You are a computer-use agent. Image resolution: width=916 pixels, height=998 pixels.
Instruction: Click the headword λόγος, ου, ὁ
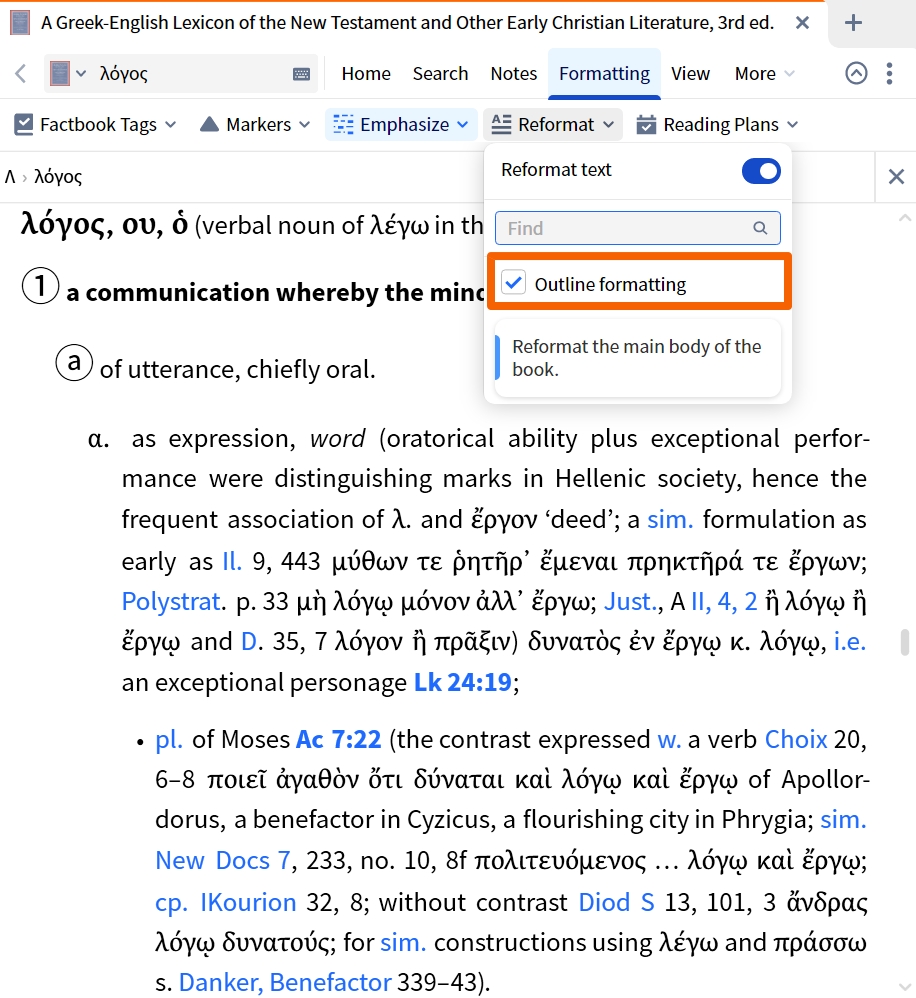[x=104, y=225]
